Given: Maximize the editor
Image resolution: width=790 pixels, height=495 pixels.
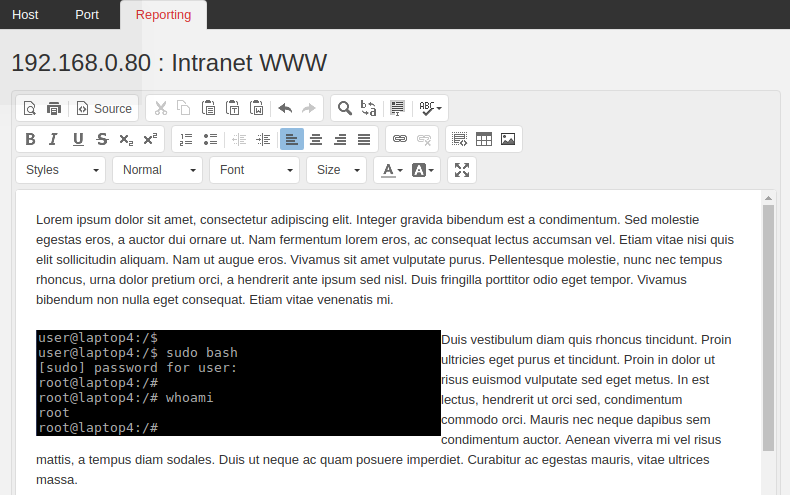Looking at the screenshot, I should tap(462, 170).
